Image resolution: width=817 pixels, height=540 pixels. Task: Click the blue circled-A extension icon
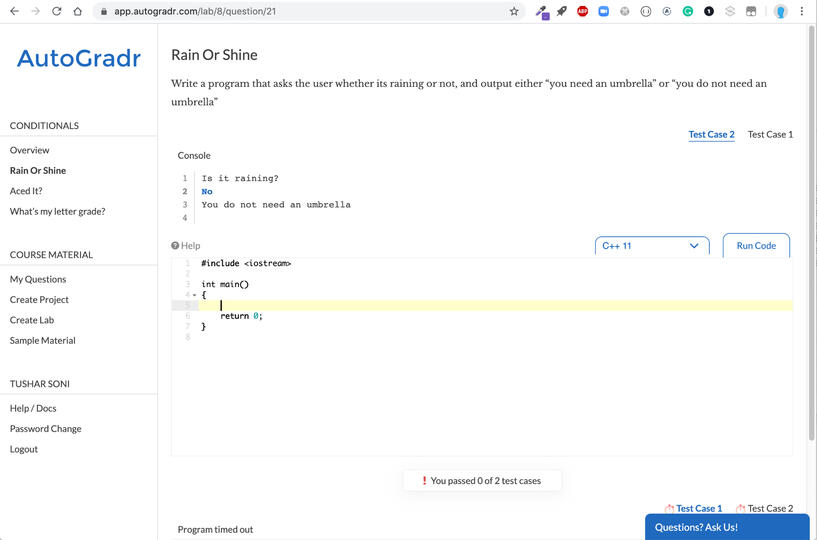point(666,11)
